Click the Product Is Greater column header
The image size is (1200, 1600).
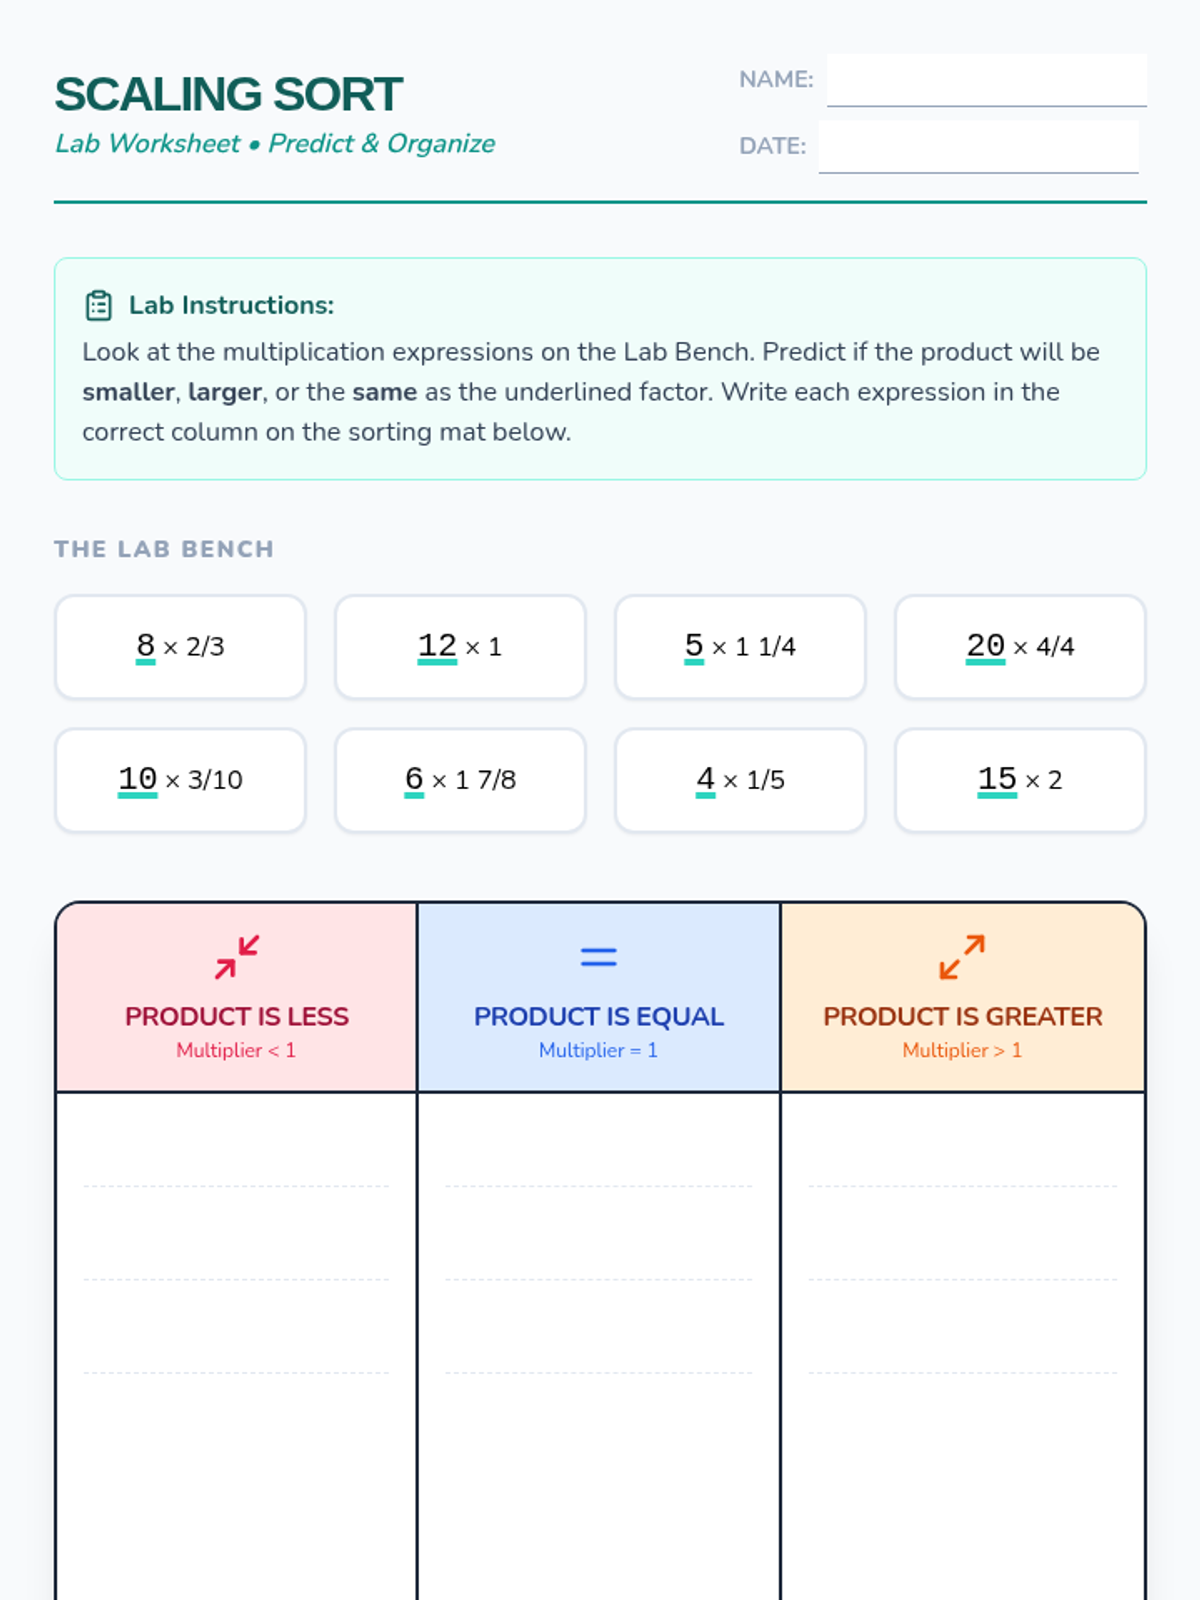click(x=962, y=1016)
